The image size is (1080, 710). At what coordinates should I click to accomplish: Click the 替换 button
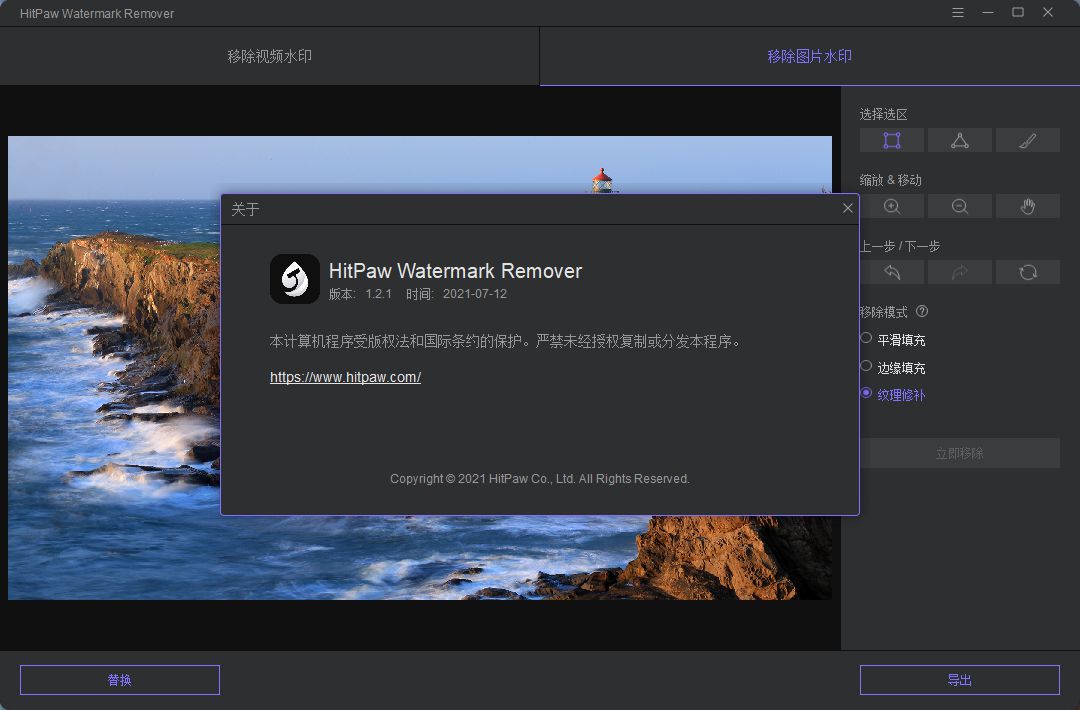(120, 680)
